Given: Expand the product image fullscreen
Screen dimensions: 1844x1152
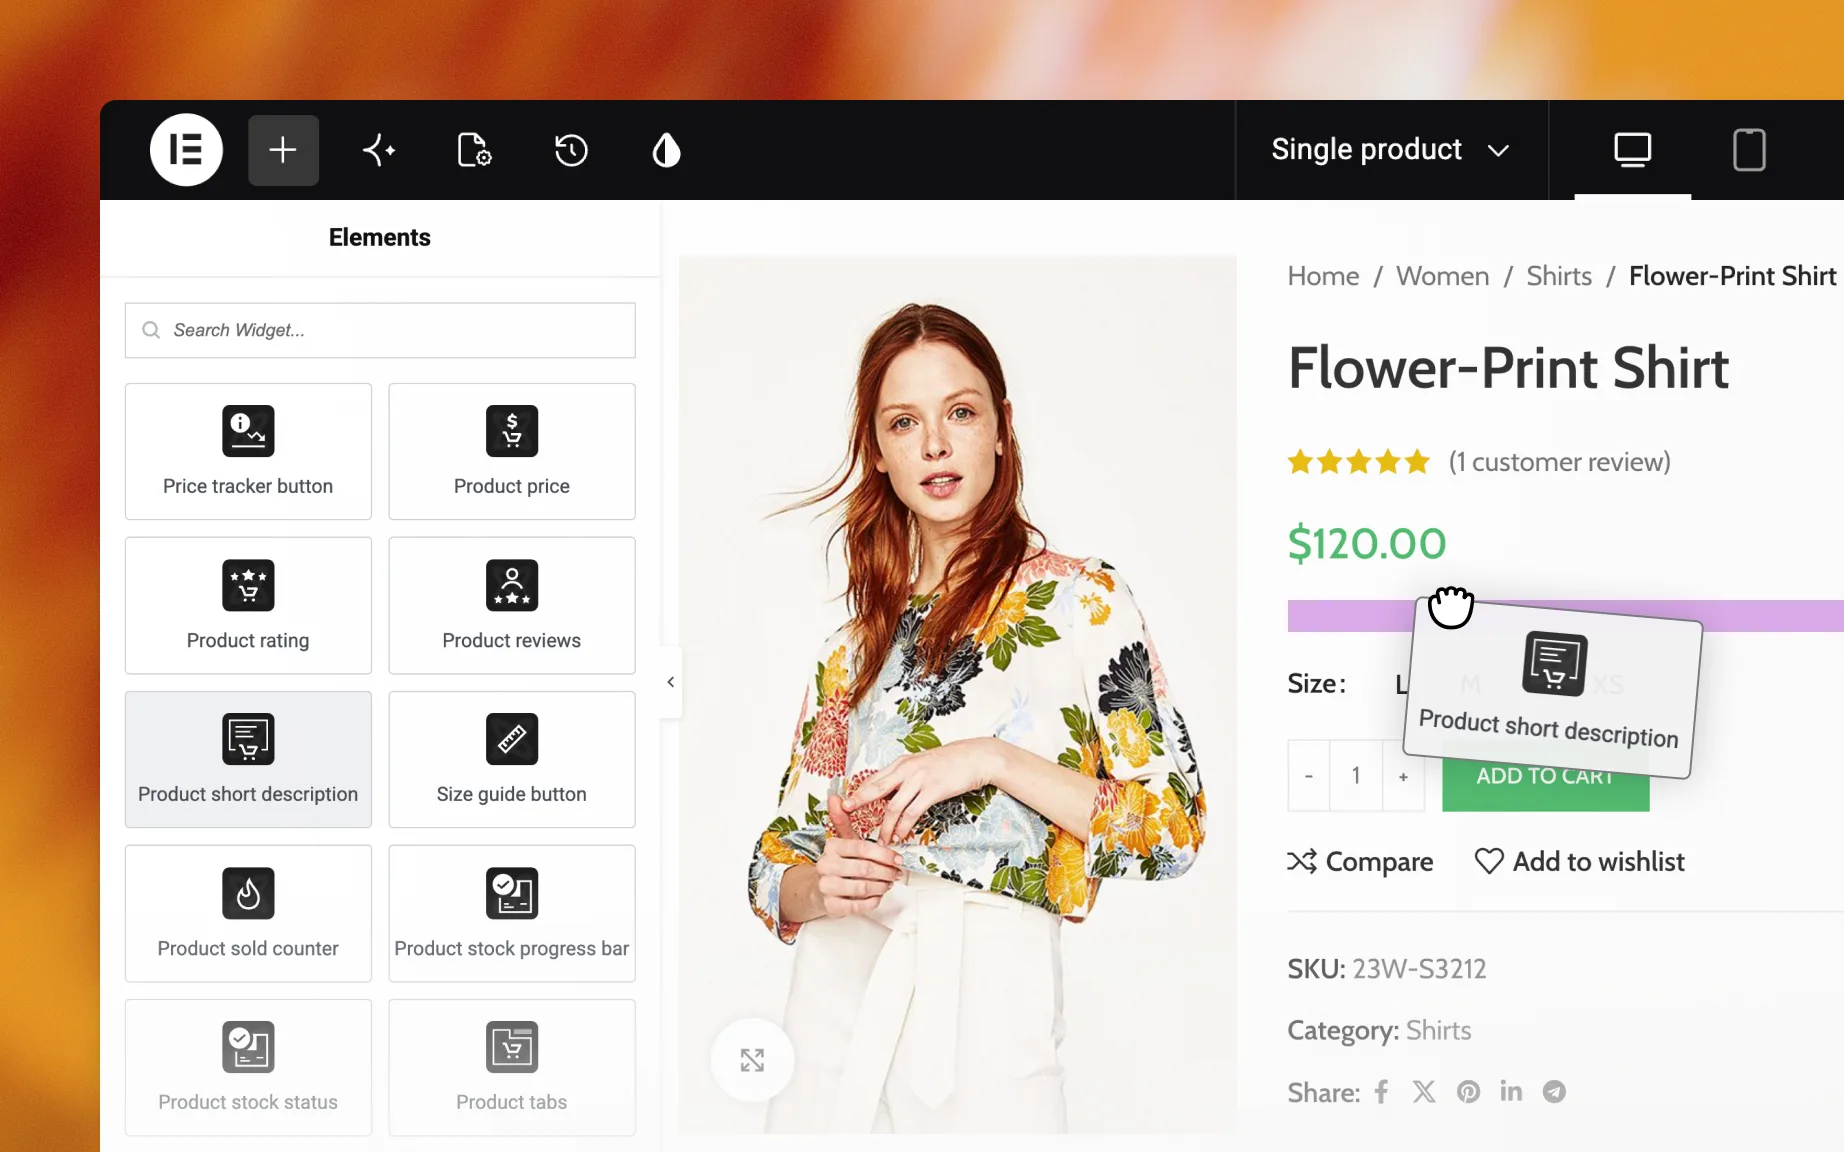Looking at the screenshot, I should point(752,1060).
